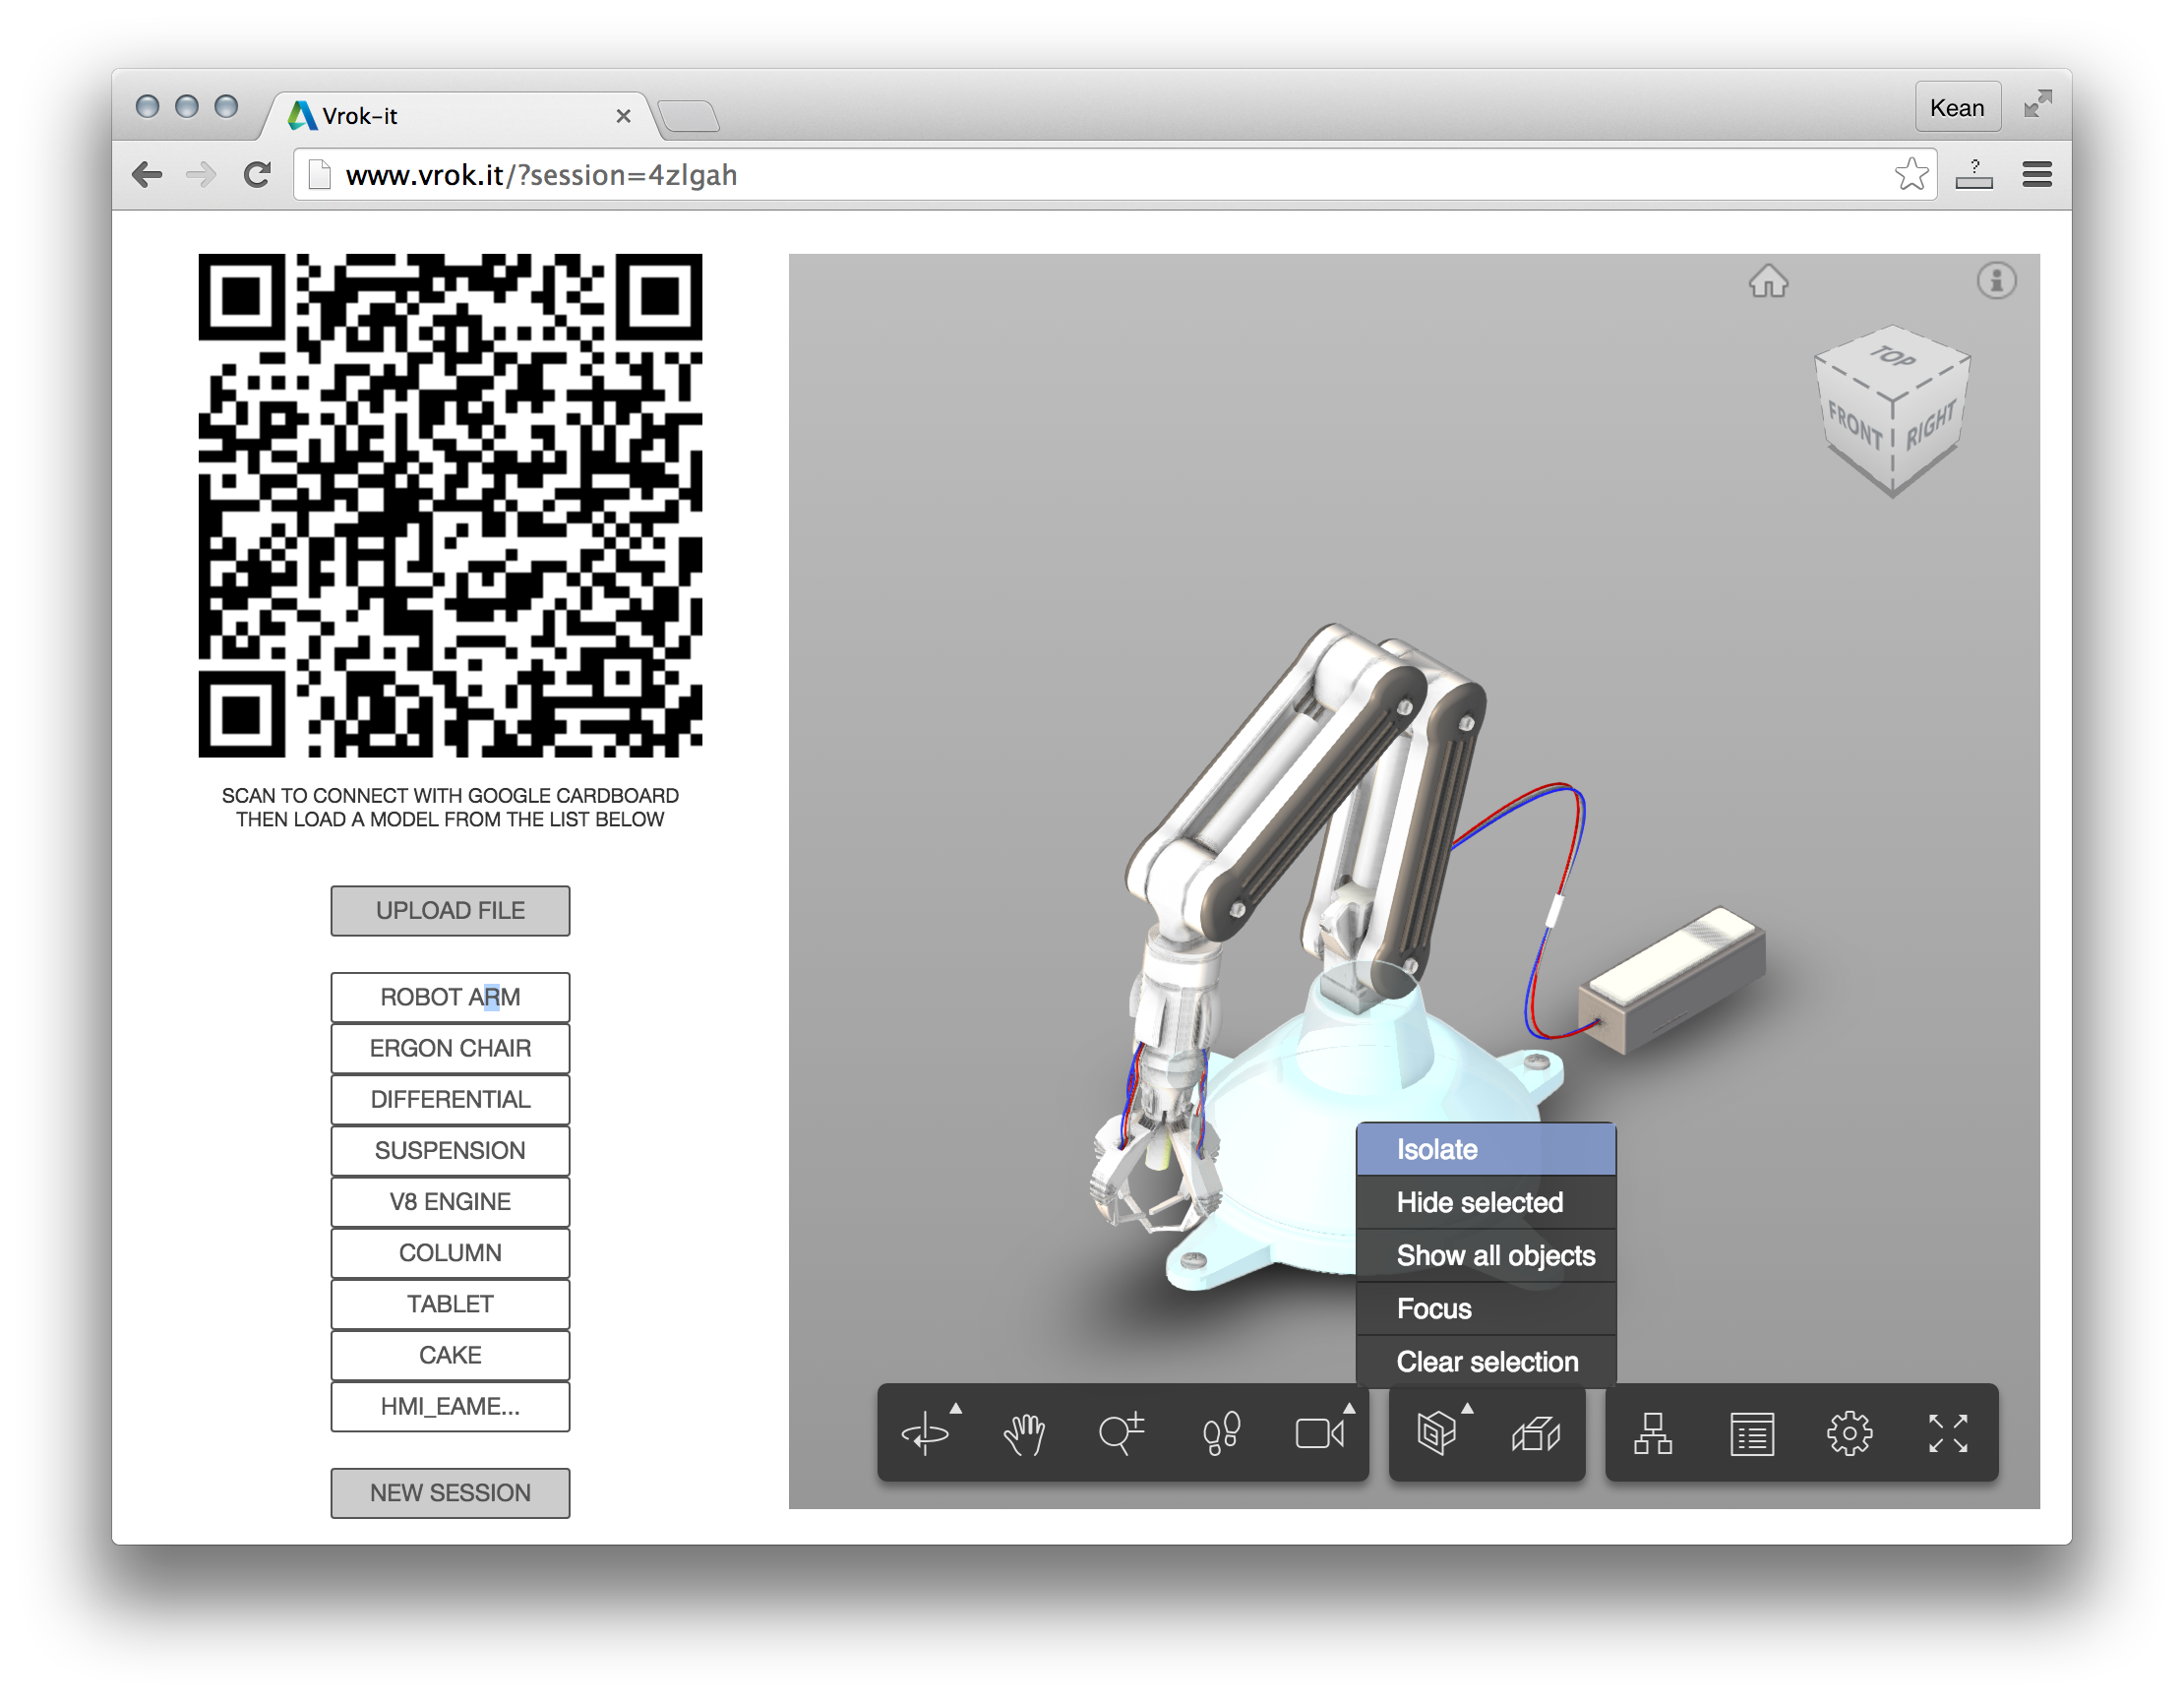This screenshot has height=1700, width=2184.
Task: Expand the Camera tool submenu arrow
Action: coord(1349,1408)
